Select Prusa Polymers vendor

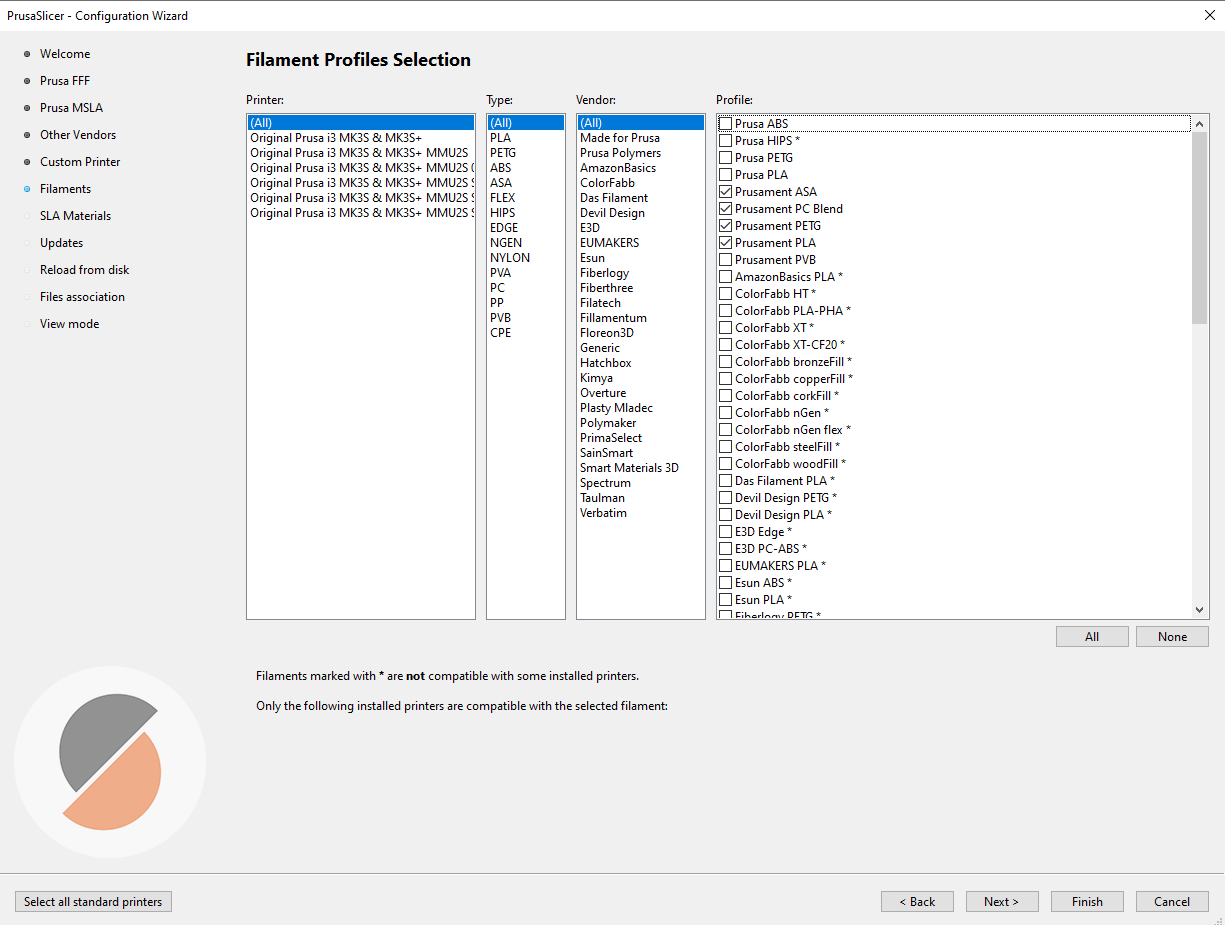[x=641, y=153]
